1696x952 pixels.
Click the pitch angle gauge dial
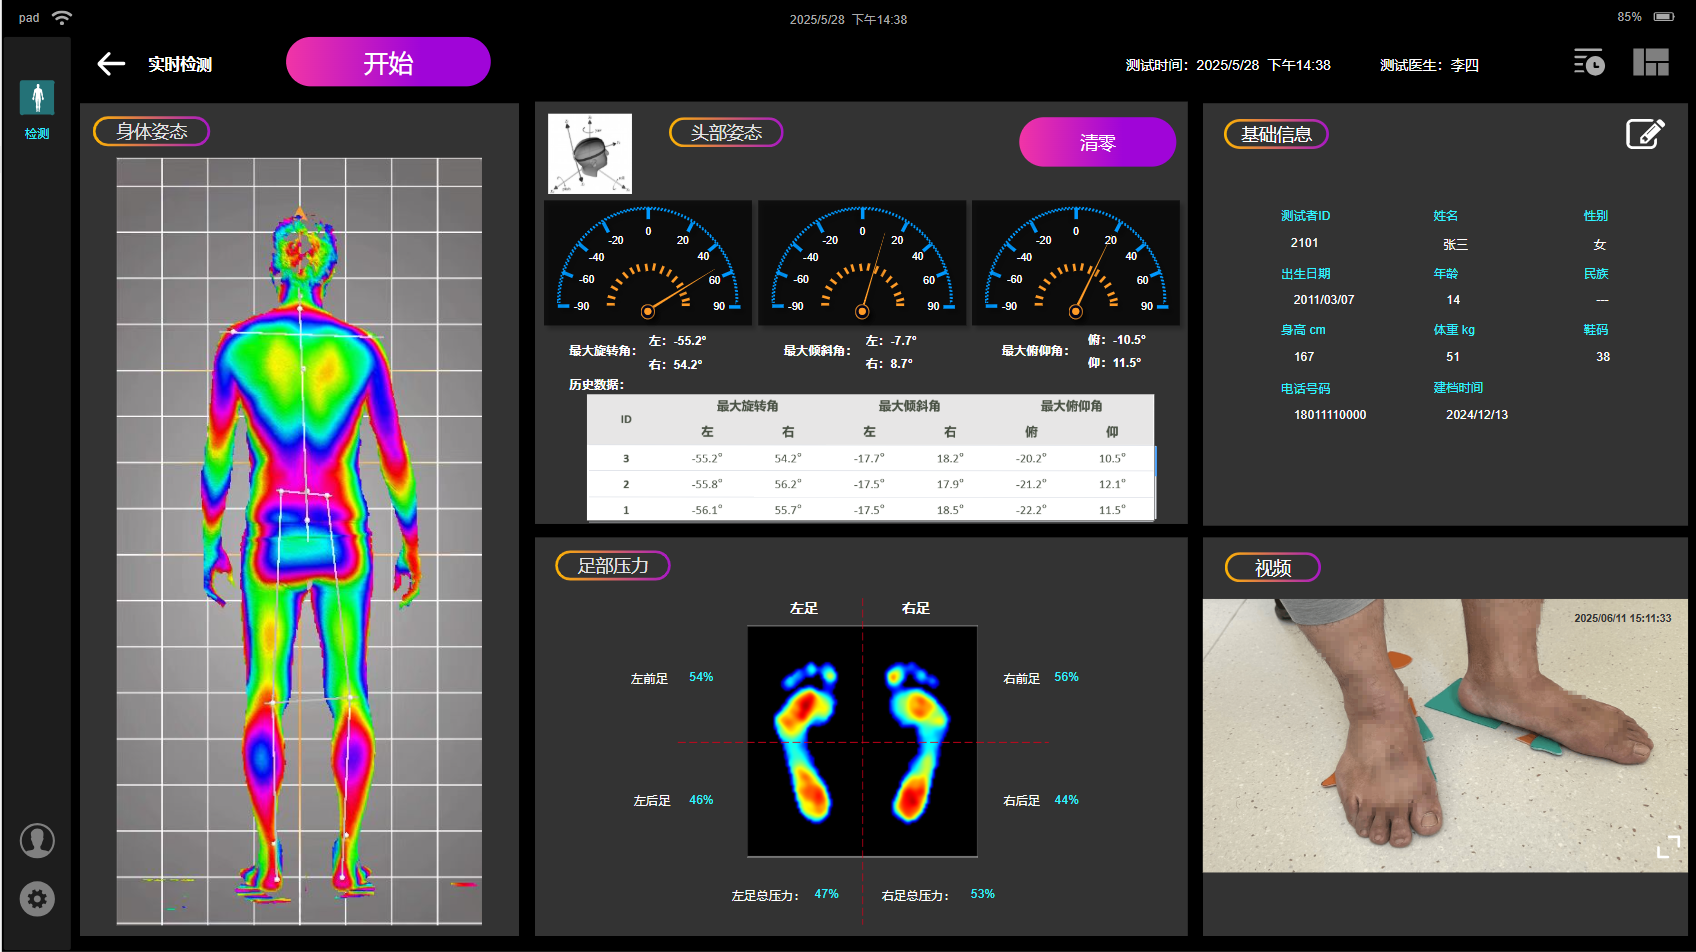pyautogui.click(x=1076, y=263)
